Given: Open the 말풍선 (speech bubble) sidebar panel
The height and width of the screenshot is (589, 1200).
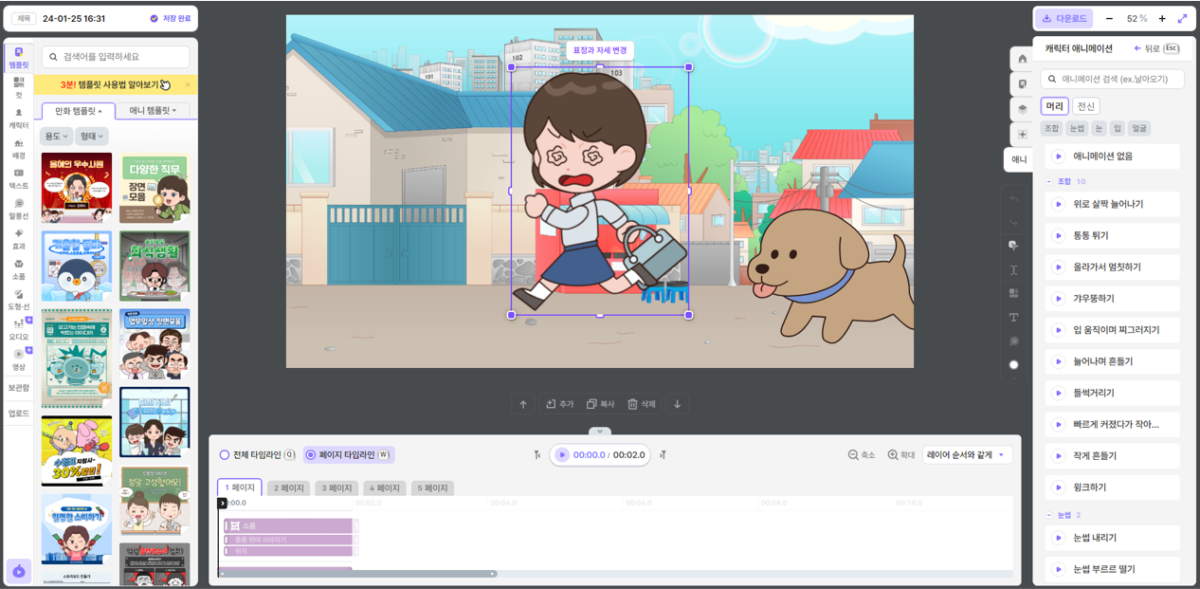Looking at the screenshot, I should [x=18, y=208].
